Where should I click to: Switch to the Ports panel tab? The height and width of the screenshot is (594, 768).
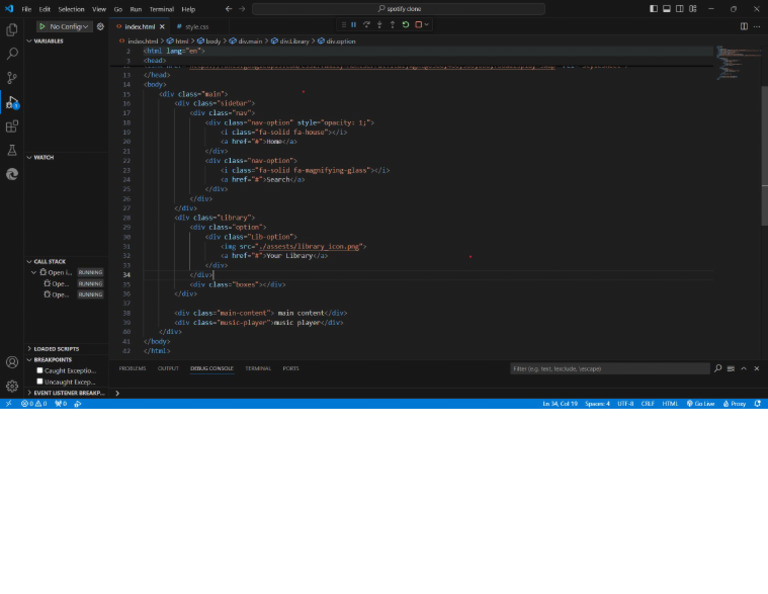[290, 368]
